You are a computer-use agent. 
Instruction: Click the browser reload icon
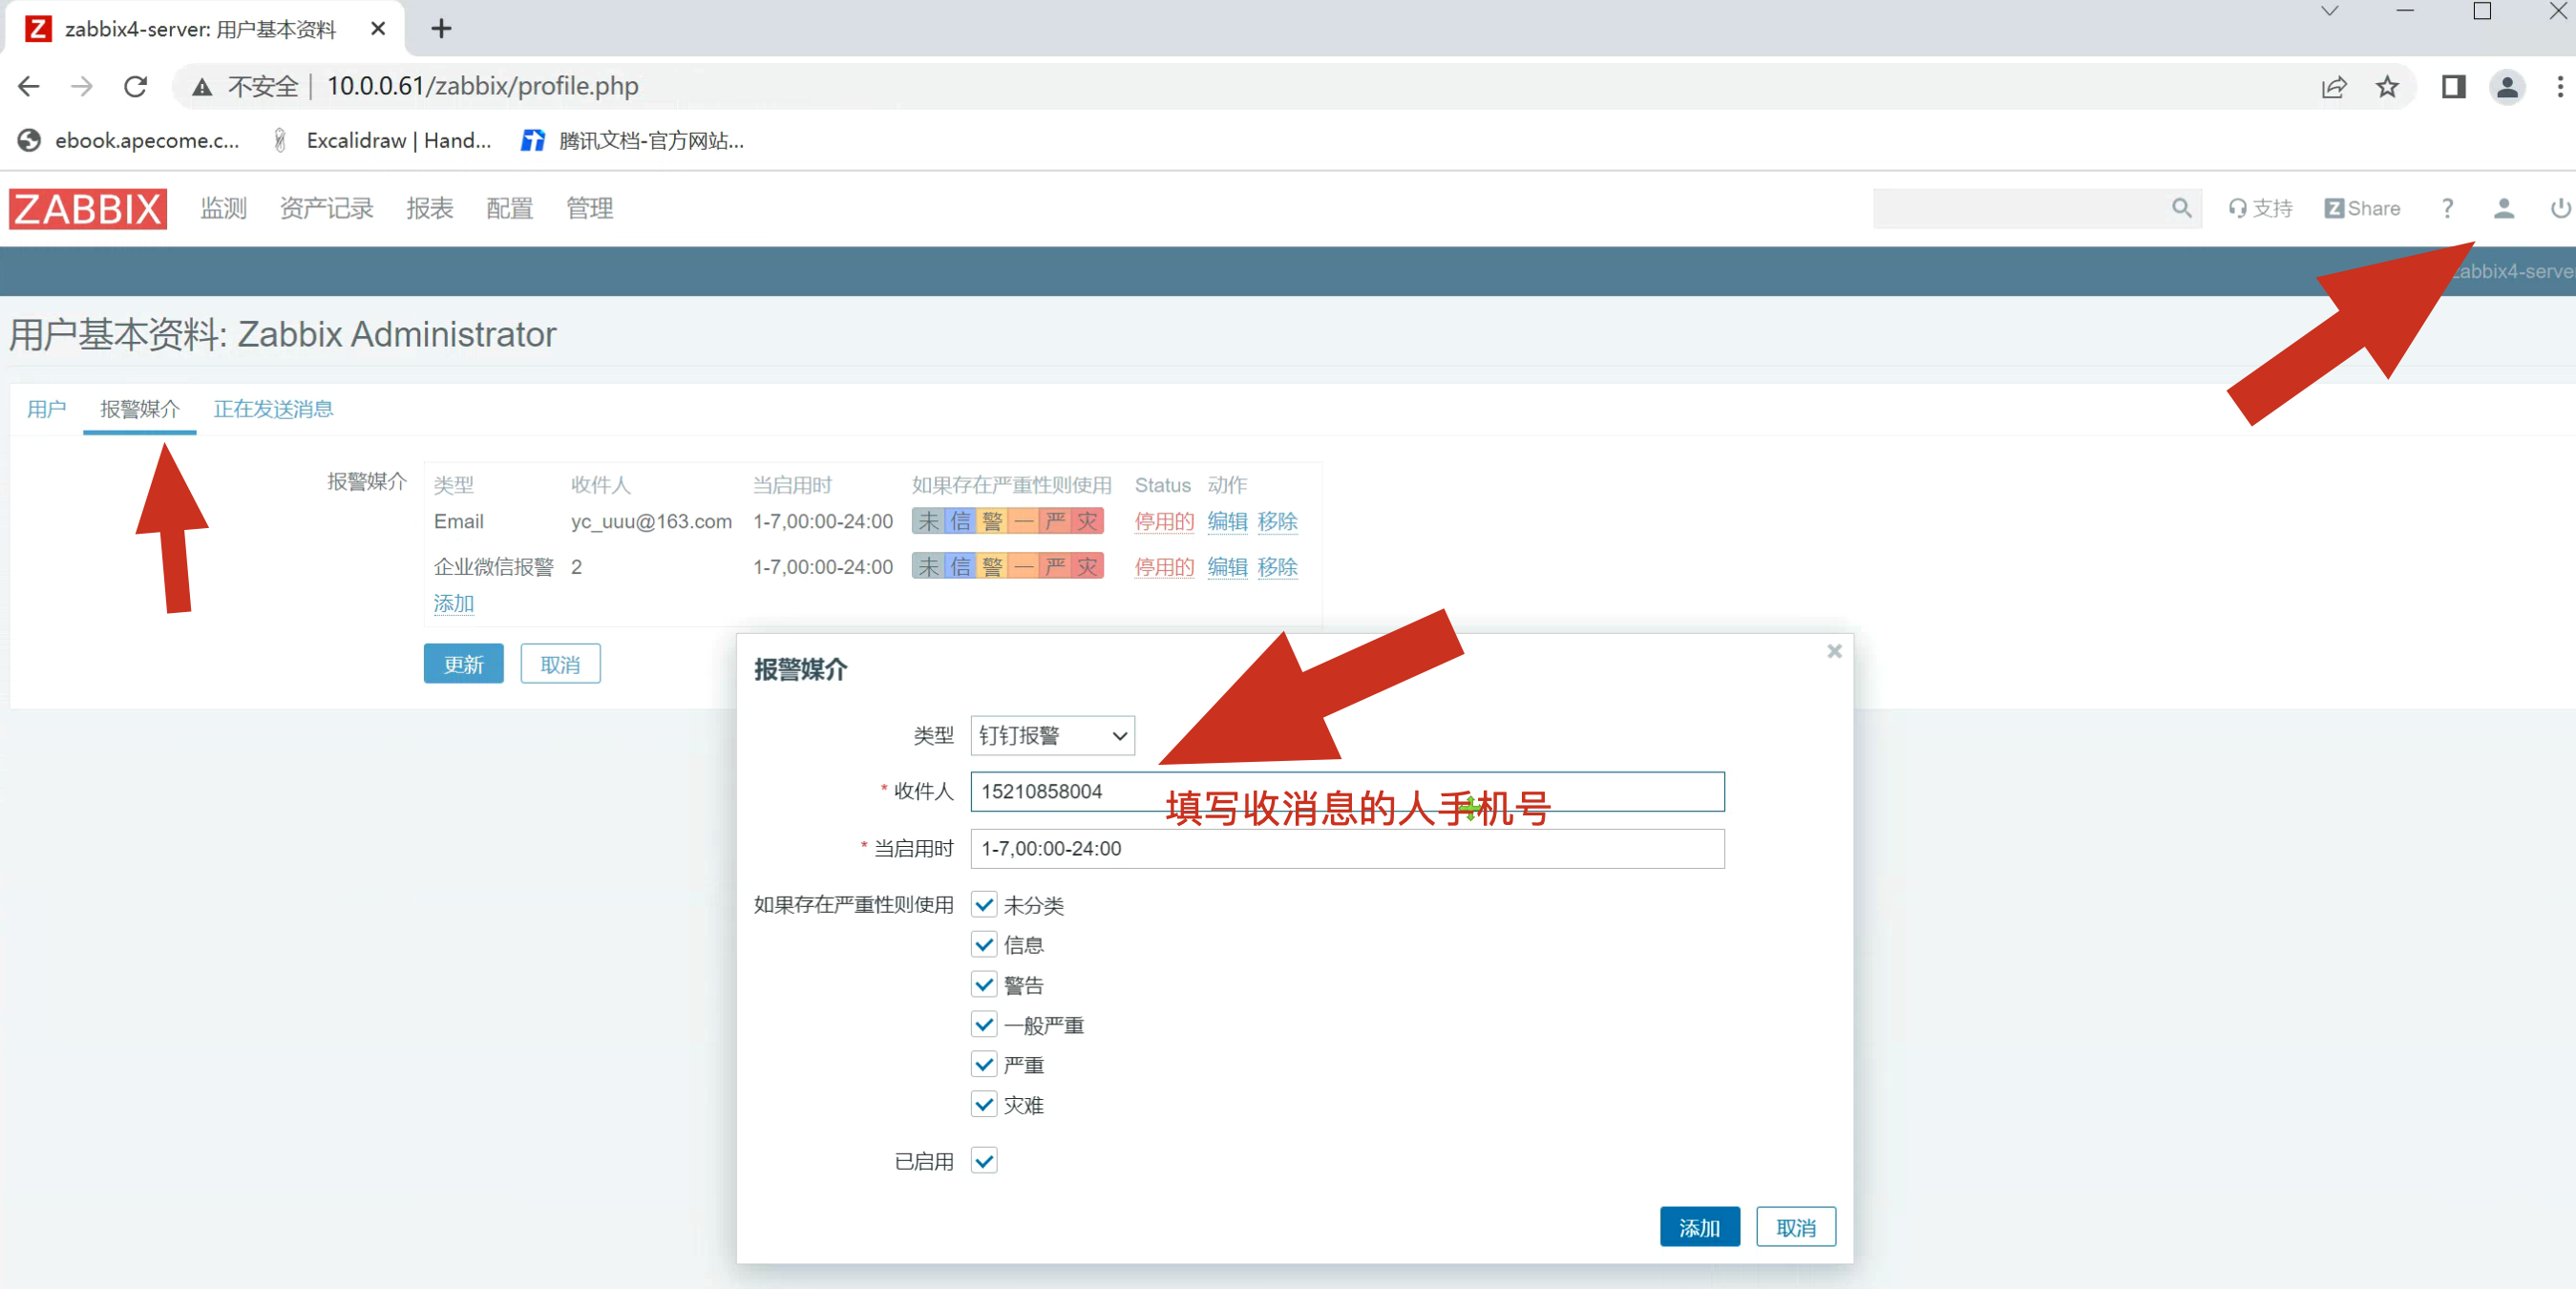[x=136, y=87]
